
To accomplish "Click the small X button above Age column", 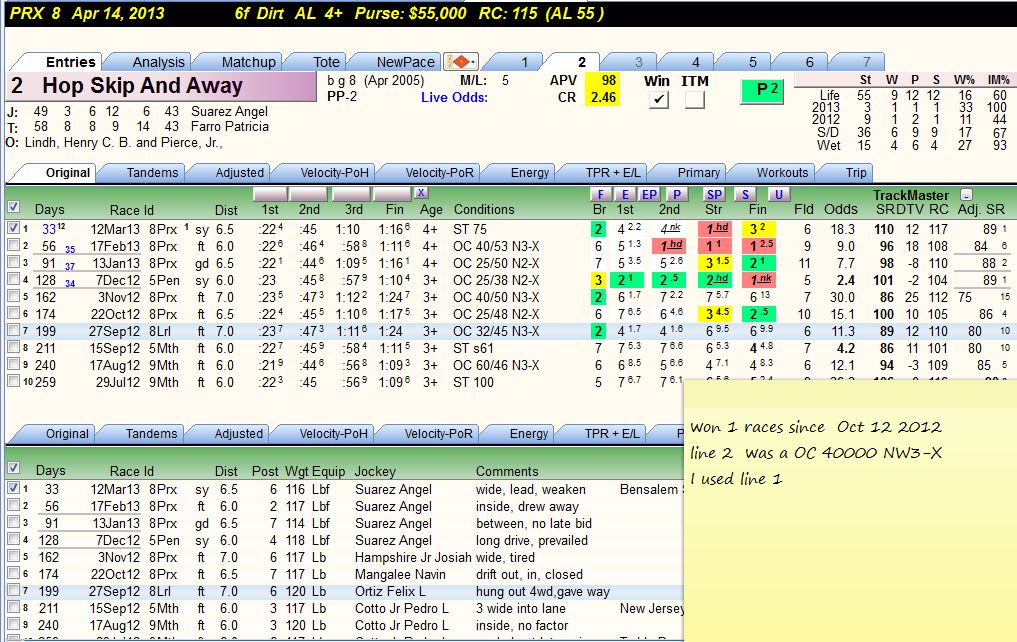I will (421, 193).
